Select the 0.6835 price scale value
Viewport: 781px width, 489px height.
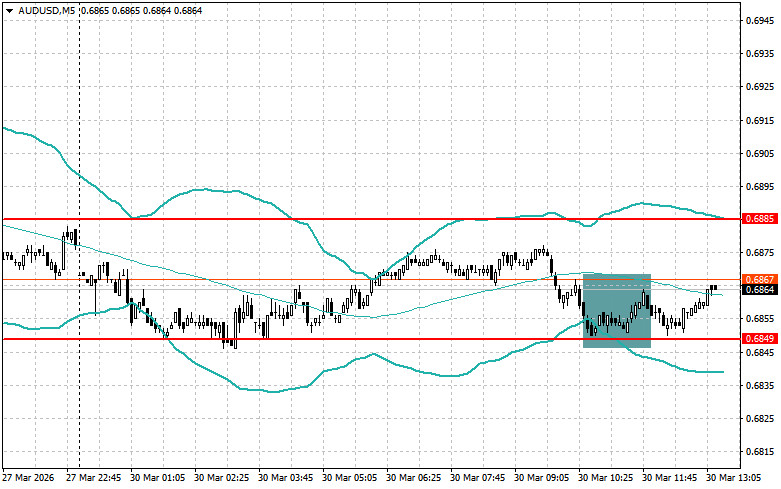click(760, 385)
